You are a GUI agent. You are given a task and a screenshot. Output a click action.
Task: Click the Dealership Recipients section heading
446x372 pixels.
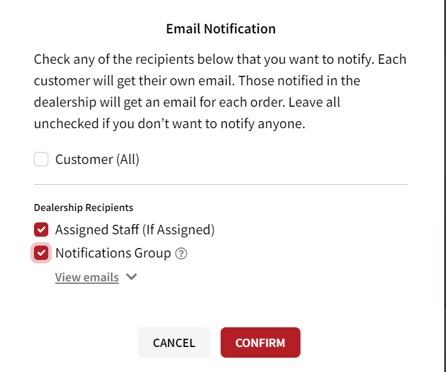(83, 208)
